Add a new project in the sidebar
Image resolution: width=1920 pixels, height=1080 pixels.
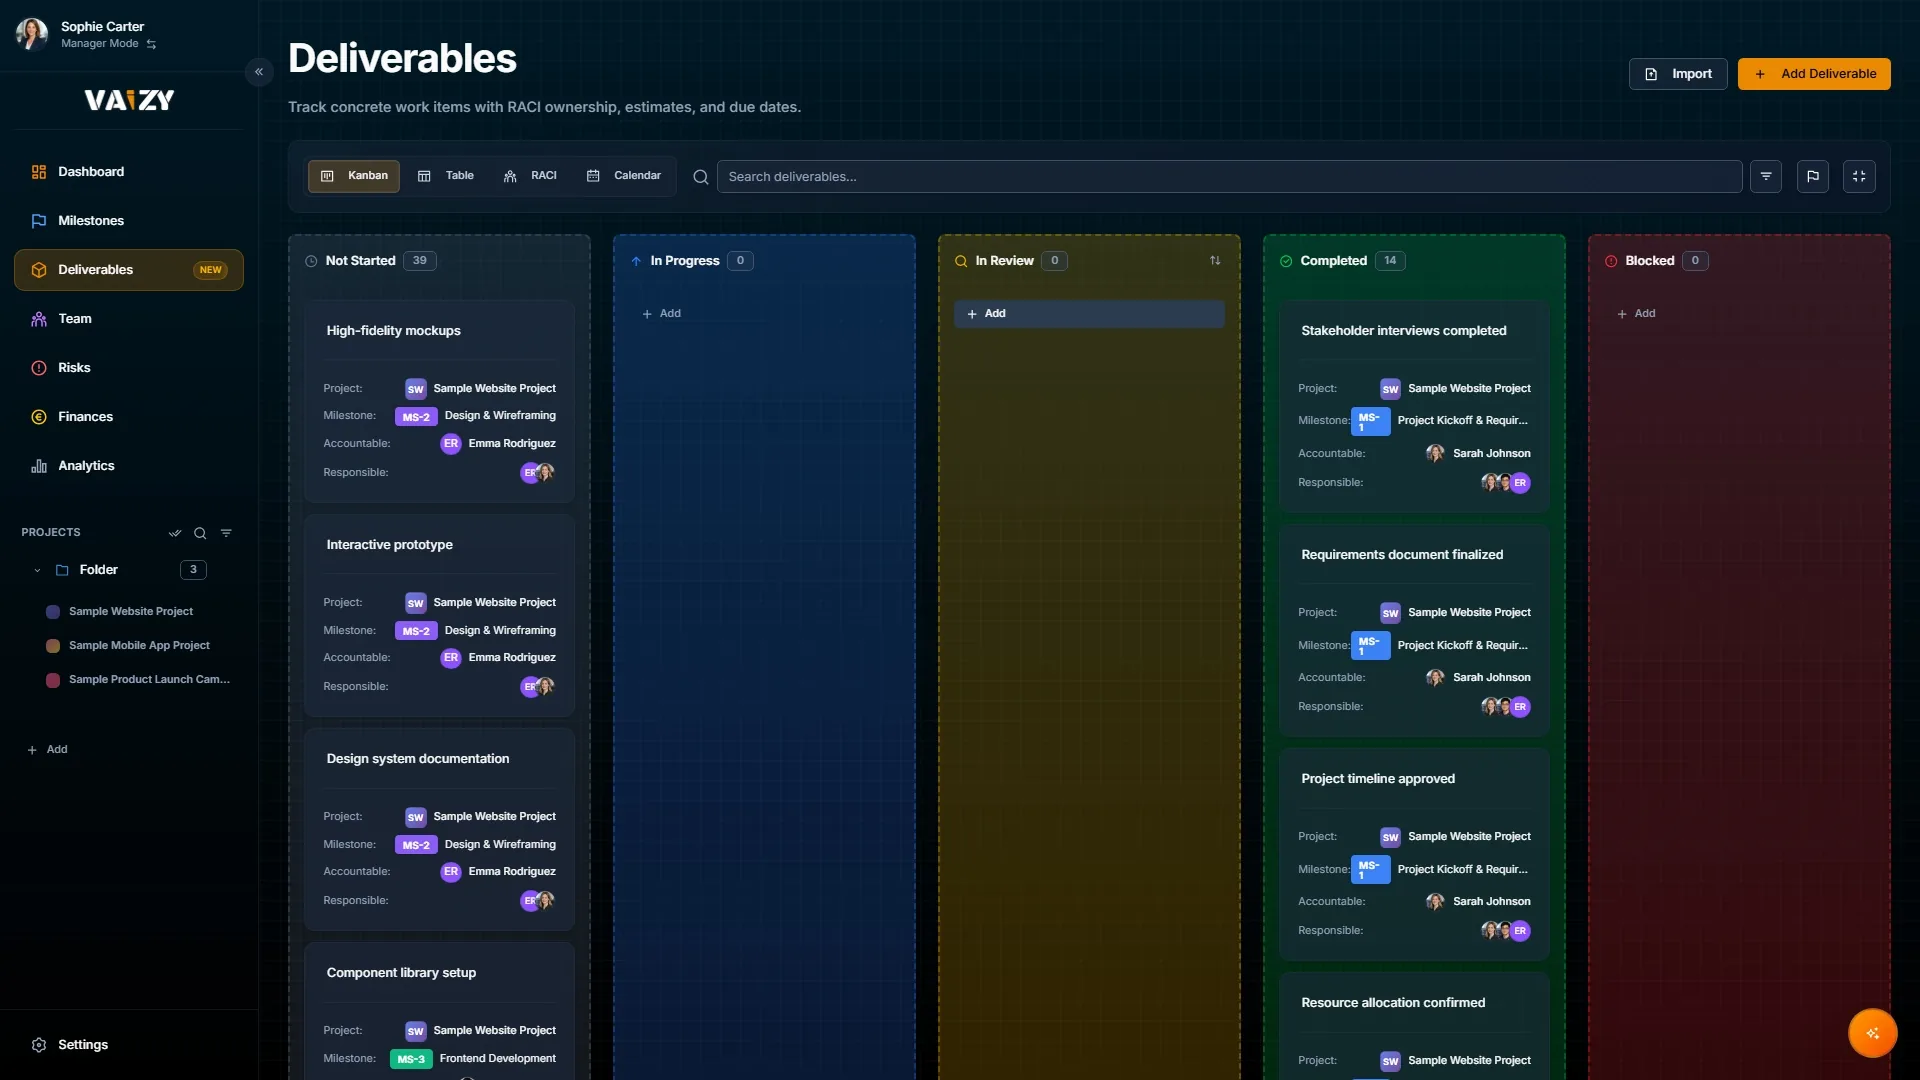click(x=47, y=750)
